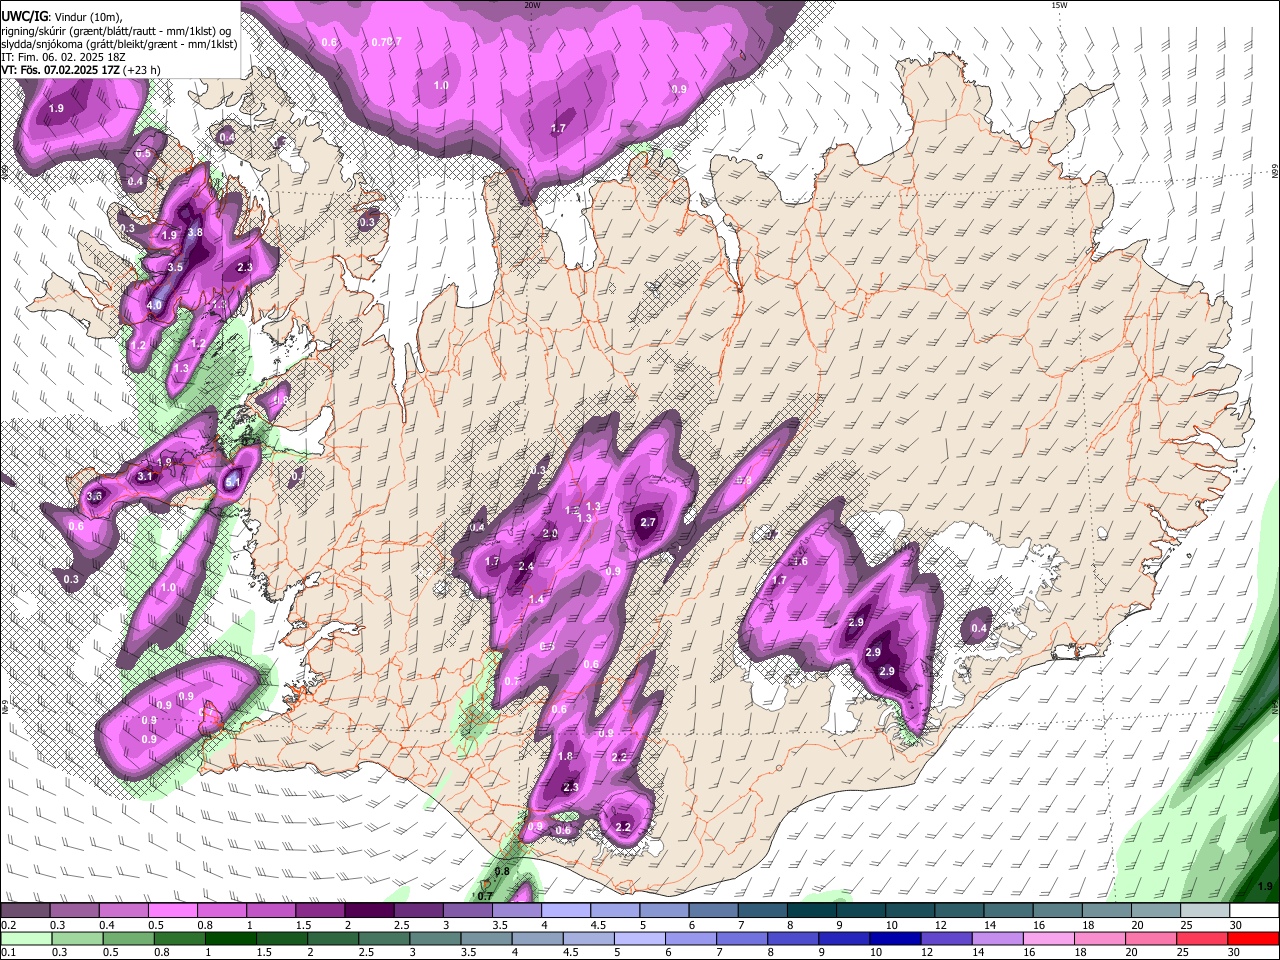Click the dark teal 8–9 snow legend swatch
This screenshot has height=960, width=1280.
click(811, 911)
